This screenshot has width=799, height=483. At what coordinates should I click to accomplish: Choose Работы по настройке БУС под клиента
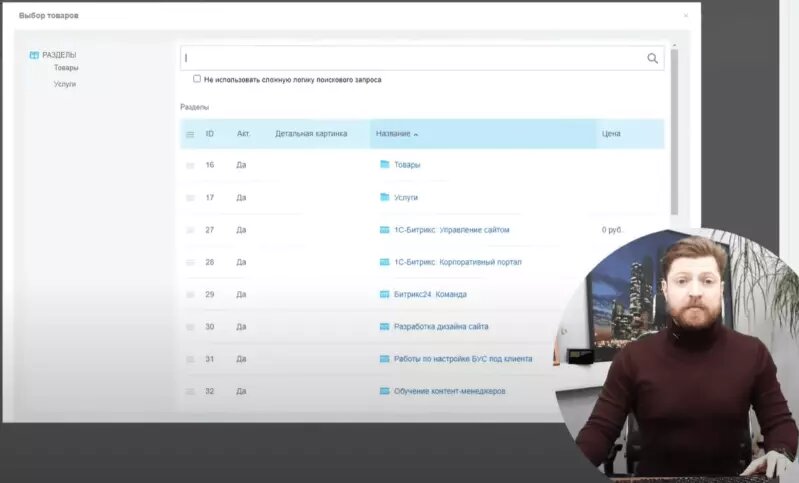point(463,359)
